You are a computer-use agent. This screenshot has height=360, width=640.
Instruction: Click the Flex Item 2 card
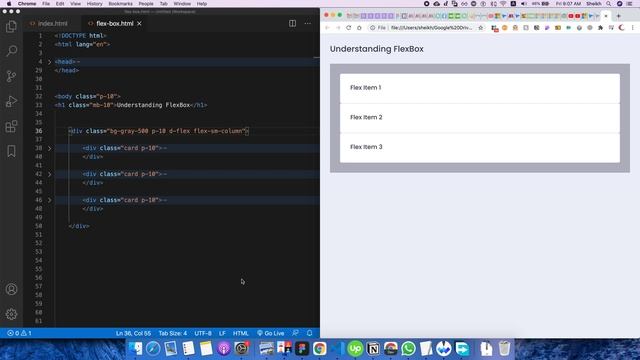click(x=480, y=118)
